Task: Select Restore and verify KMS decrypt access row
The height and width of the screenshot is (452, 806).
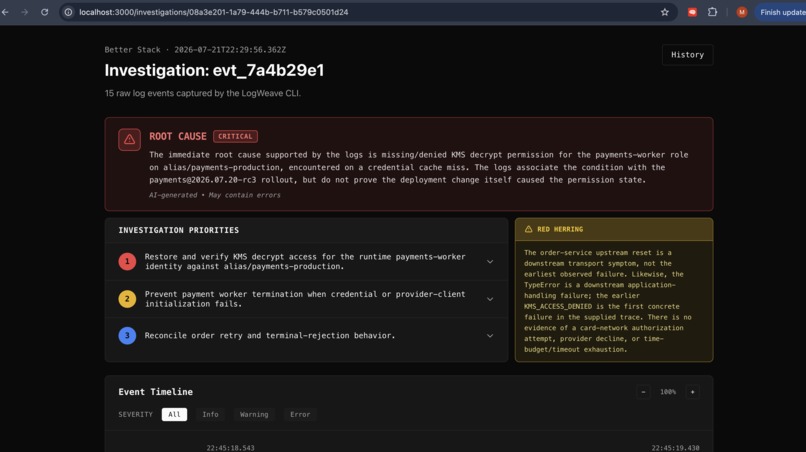Action: (x=306, y=261)
